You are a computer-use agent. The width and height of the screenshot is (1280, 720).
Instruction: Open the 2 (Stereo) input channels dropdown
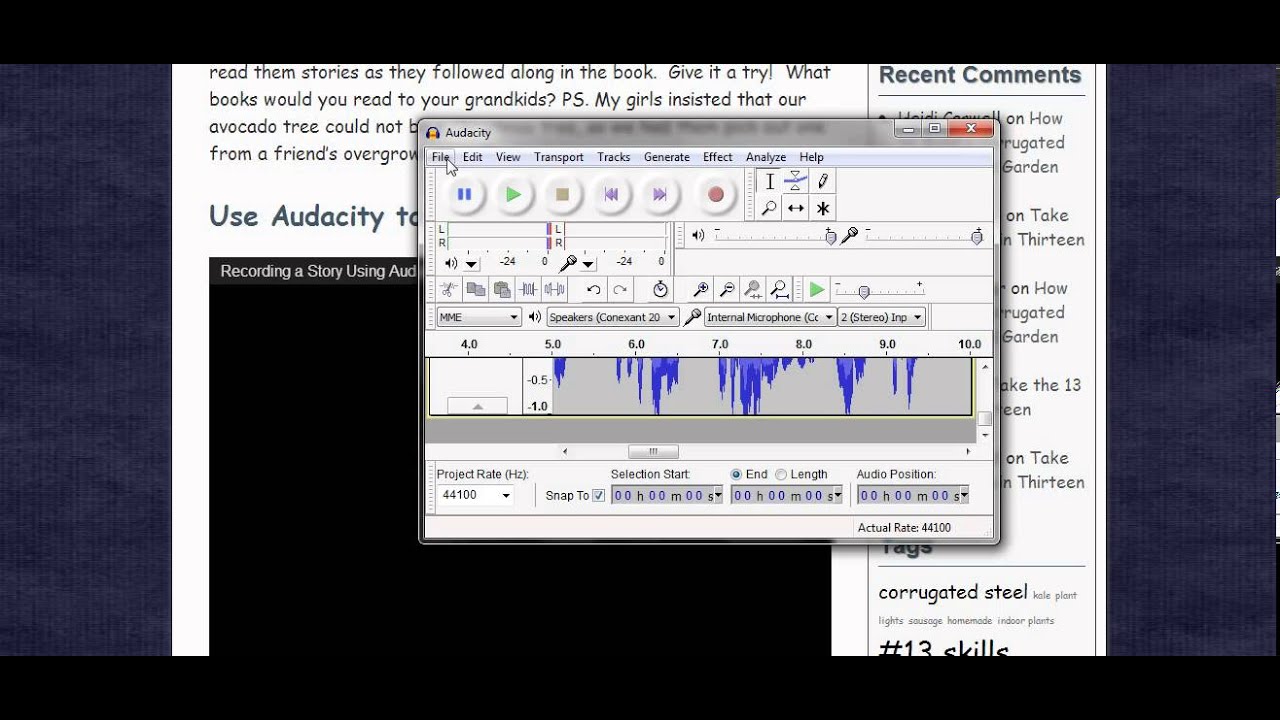pos(881,317)
